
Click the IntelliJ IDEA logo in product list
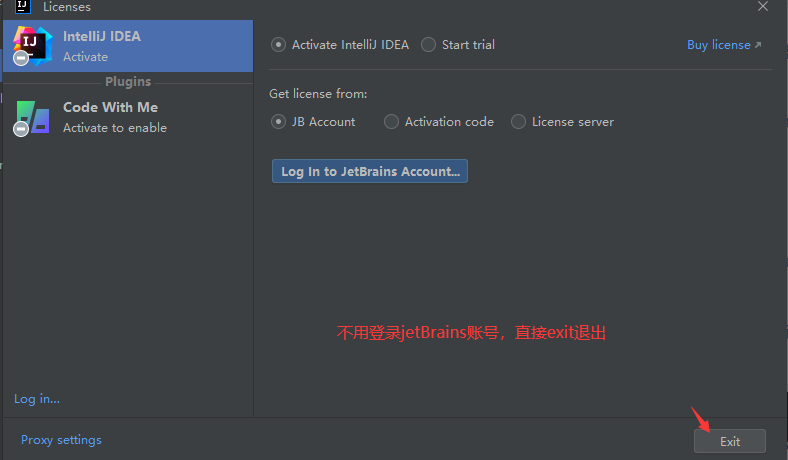coord(33,45)
